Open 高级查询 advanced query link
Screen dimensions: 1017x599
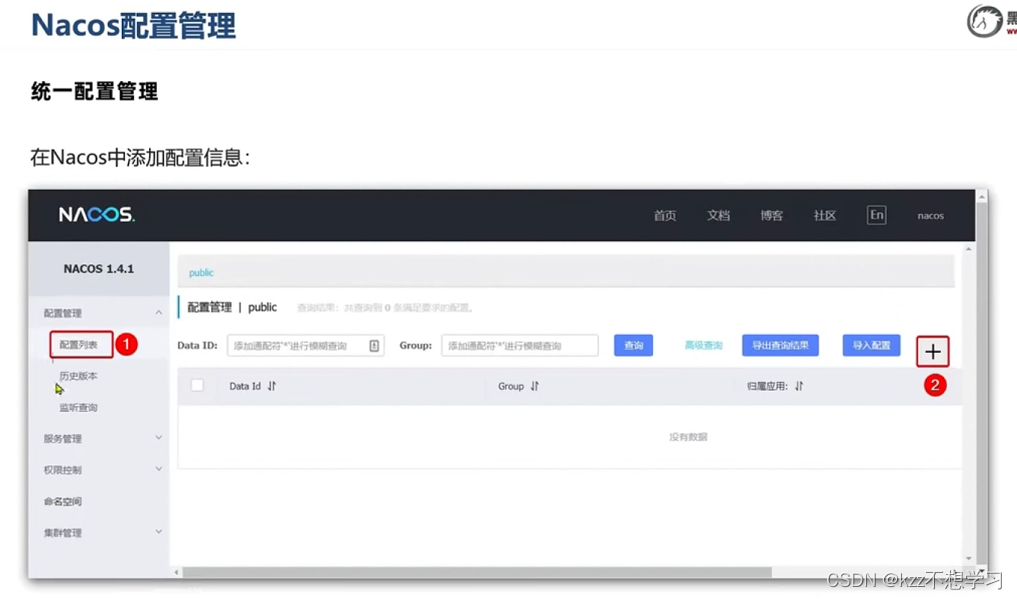[x=703, y=346]
